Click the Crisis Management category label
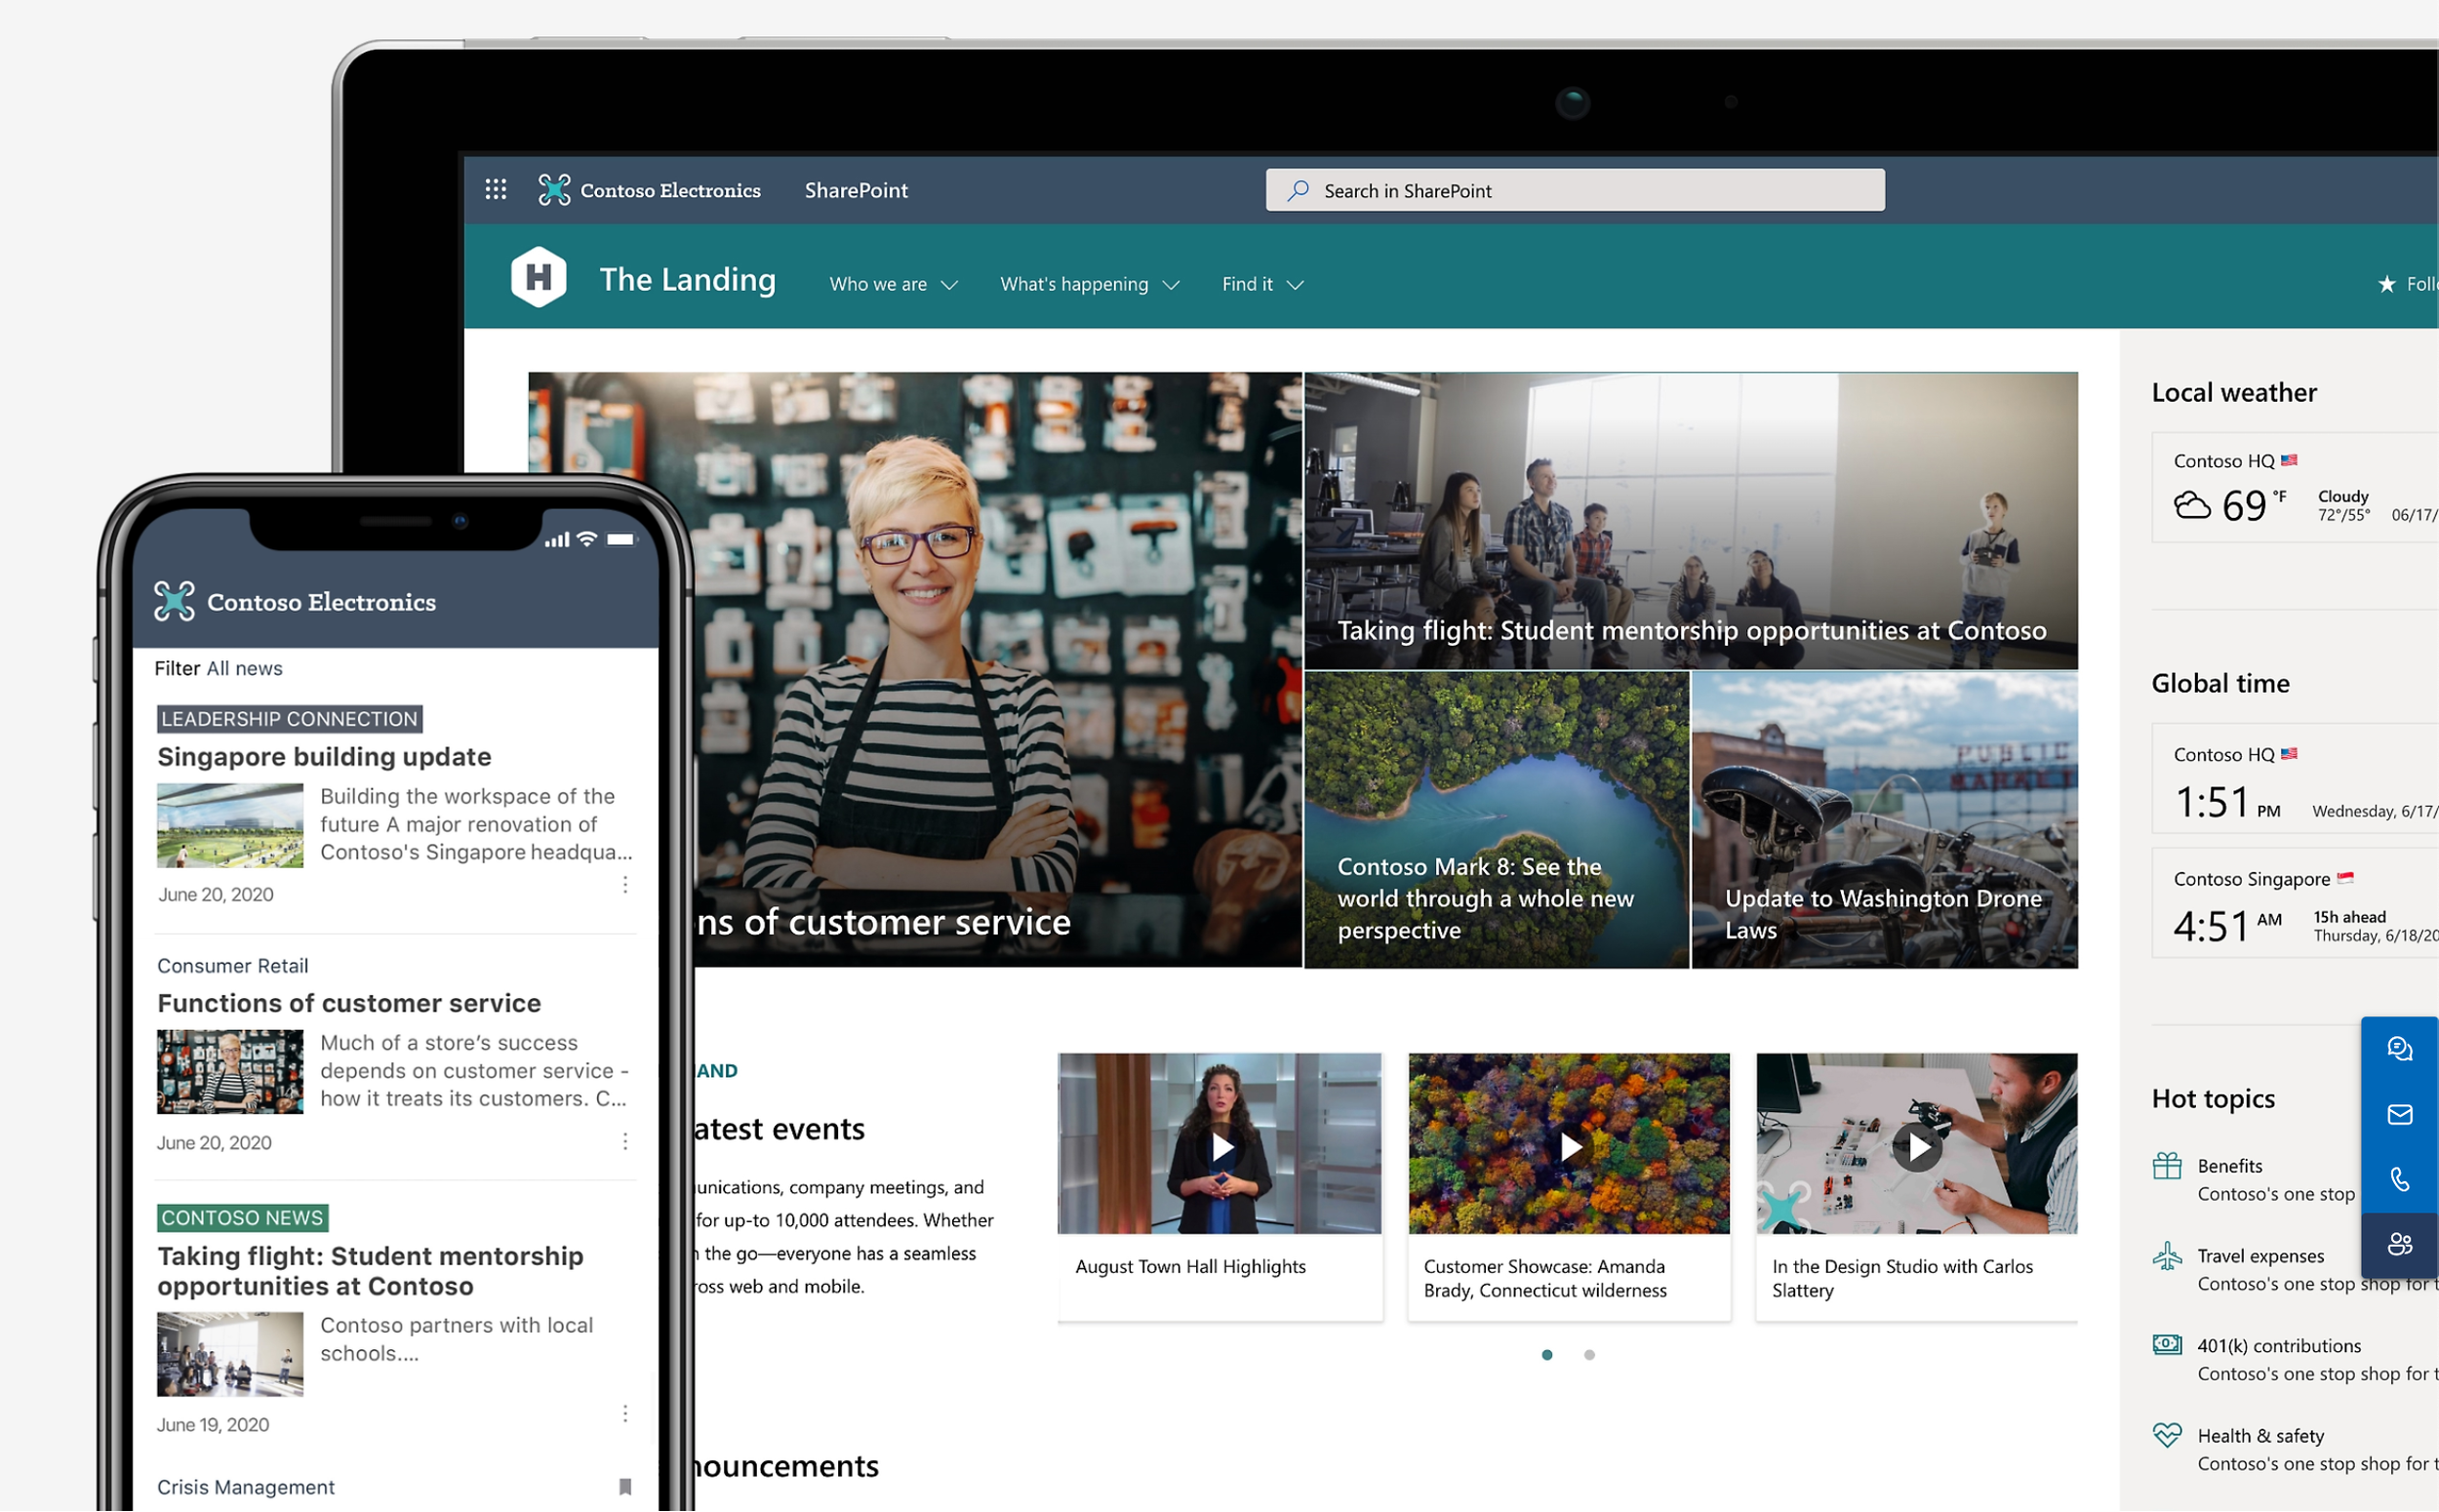Image resolution: width=2439 pixels, height=1512 pixels. [245, 1487]
